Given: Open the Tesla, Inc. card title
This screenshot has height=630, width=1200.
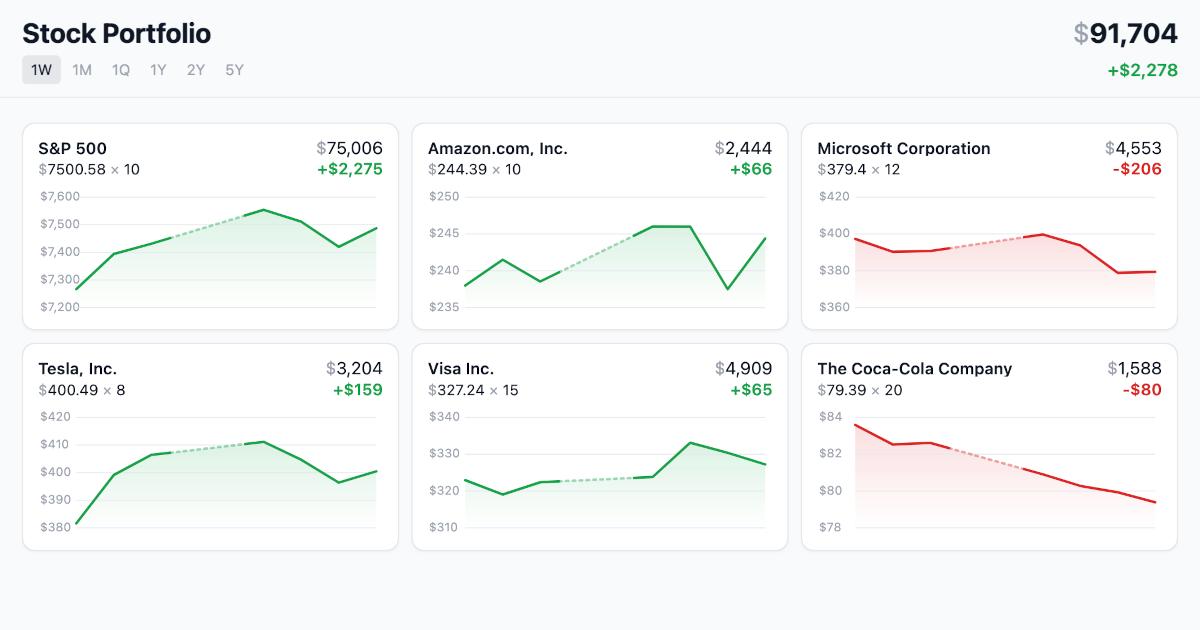Looking at the screenshot, I should [78, 368].
